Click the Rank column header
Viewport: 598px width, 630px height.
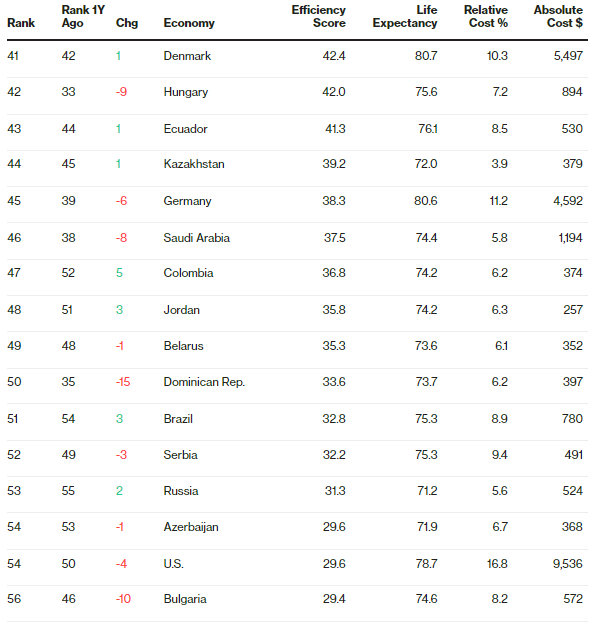[21, 23]
